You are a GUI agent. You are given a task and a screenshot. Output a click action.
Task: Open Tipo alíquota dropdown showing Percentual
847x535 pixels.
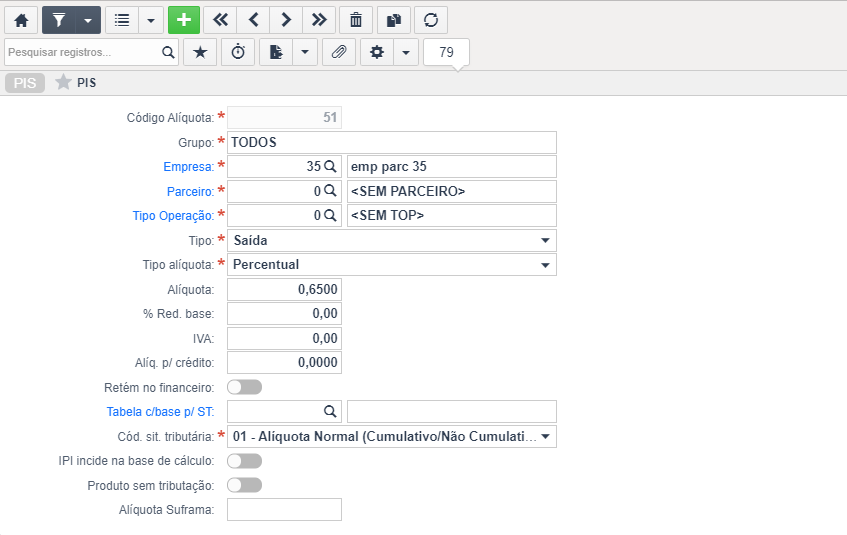tap(392, 265)
